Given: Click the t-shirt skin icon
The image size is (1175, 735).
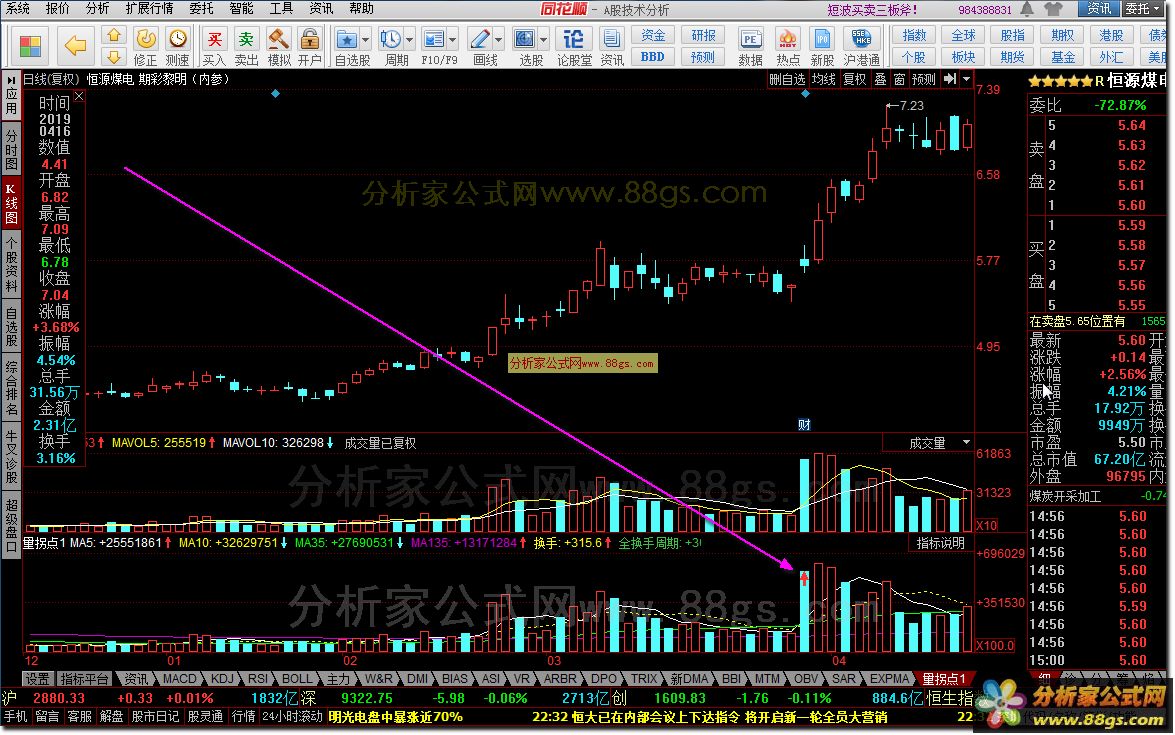Looking at the screenshot, I should (x=1053, y=9).
